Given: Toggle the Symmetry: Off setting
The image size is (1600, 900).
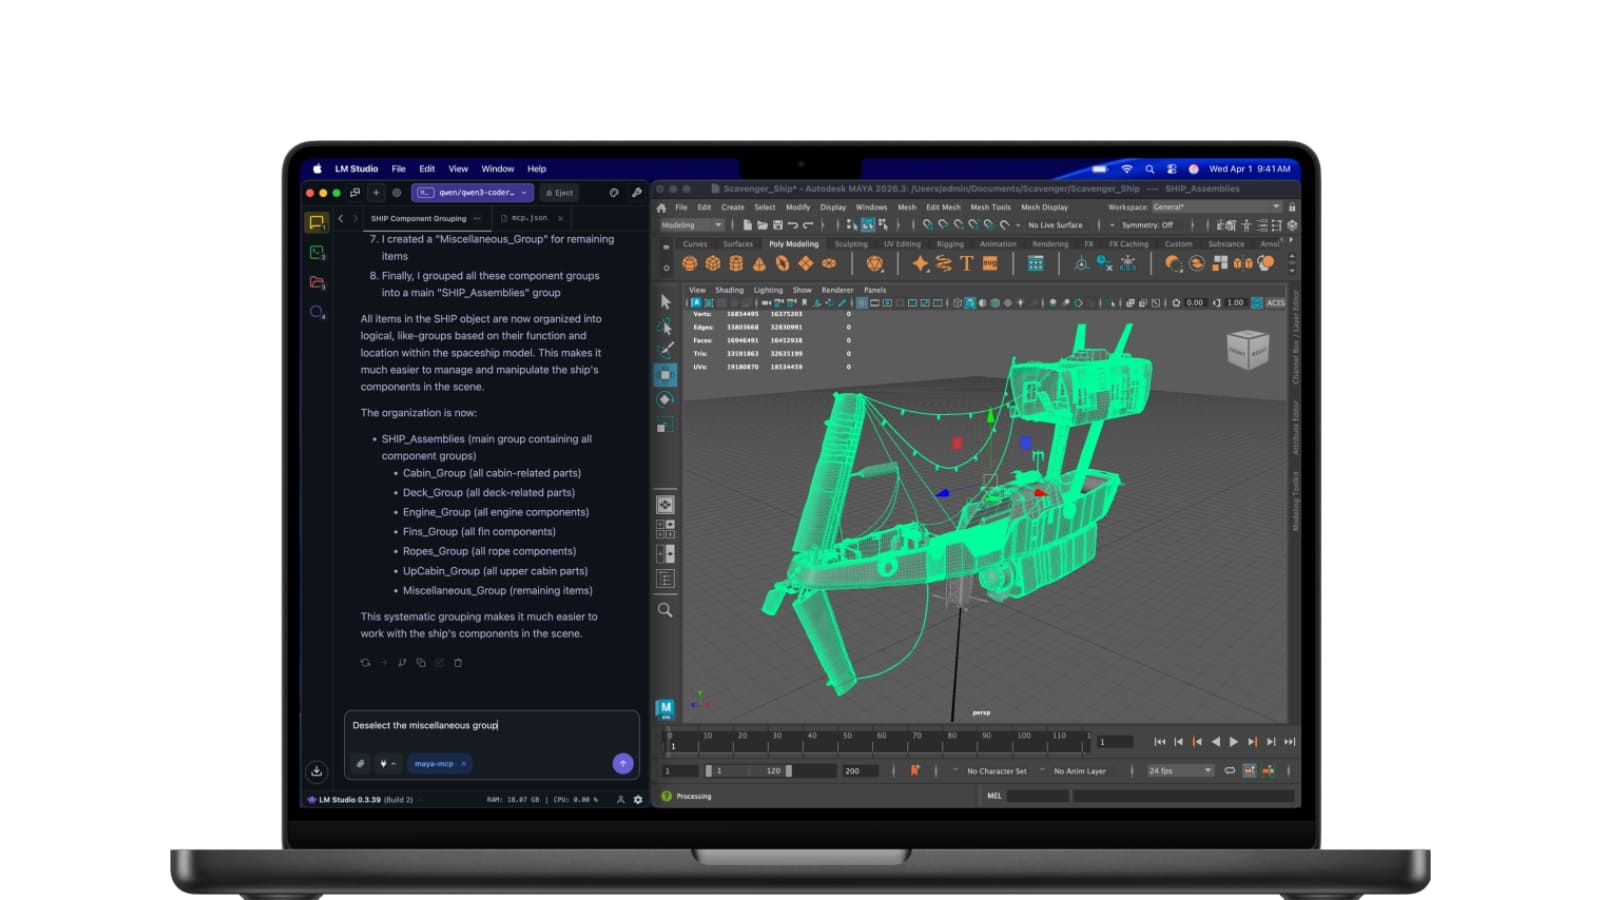Looking at the screenshot, I should [1147, 225].
